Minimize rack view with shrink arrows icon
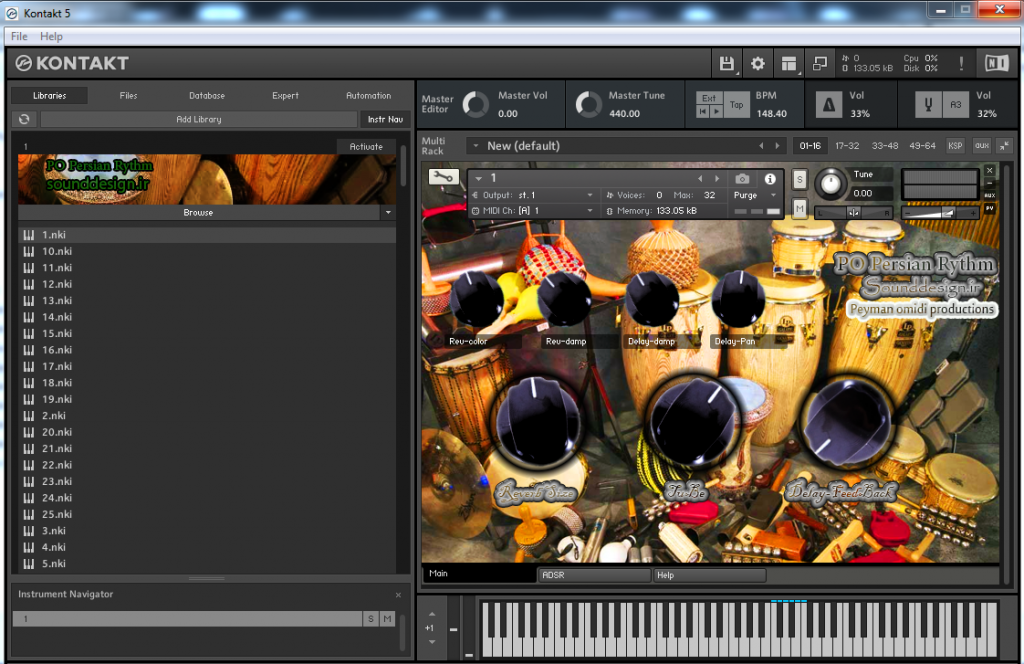Screen dimensions: 1024x664 1004,146
